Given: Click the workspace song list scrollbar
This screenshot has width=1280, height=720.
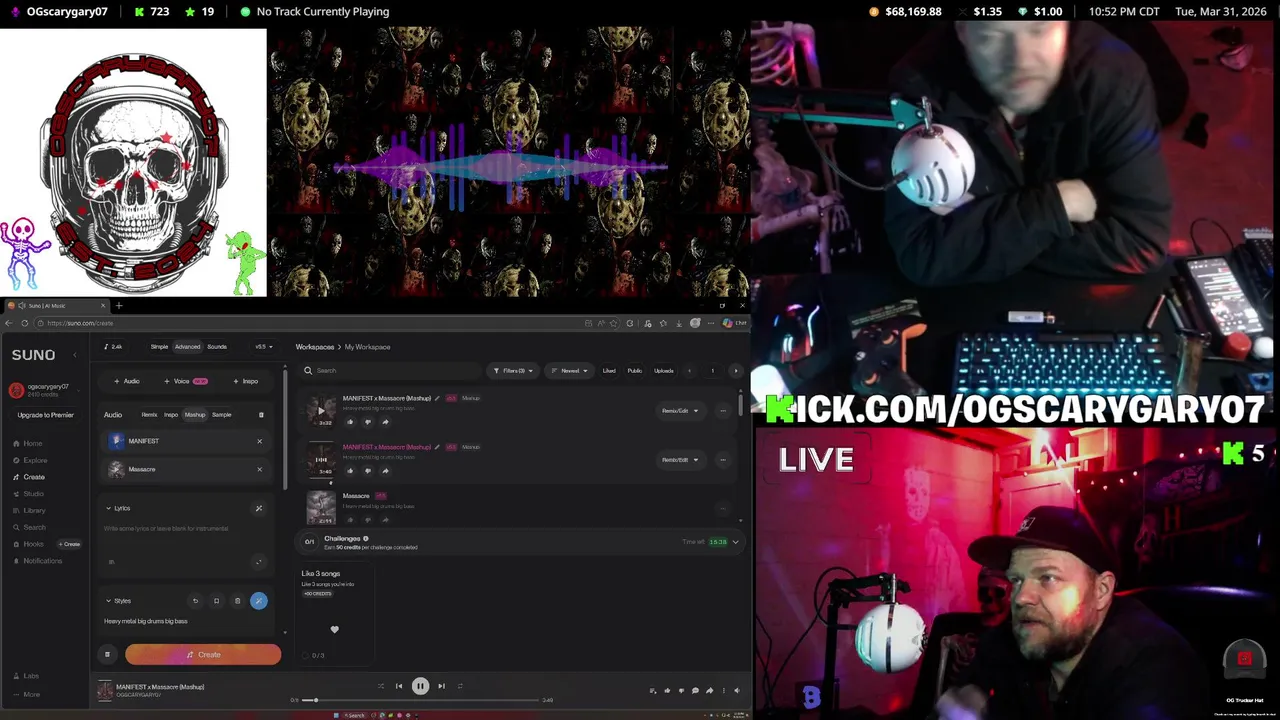Looking at the screenshot, I should (740, 405).
